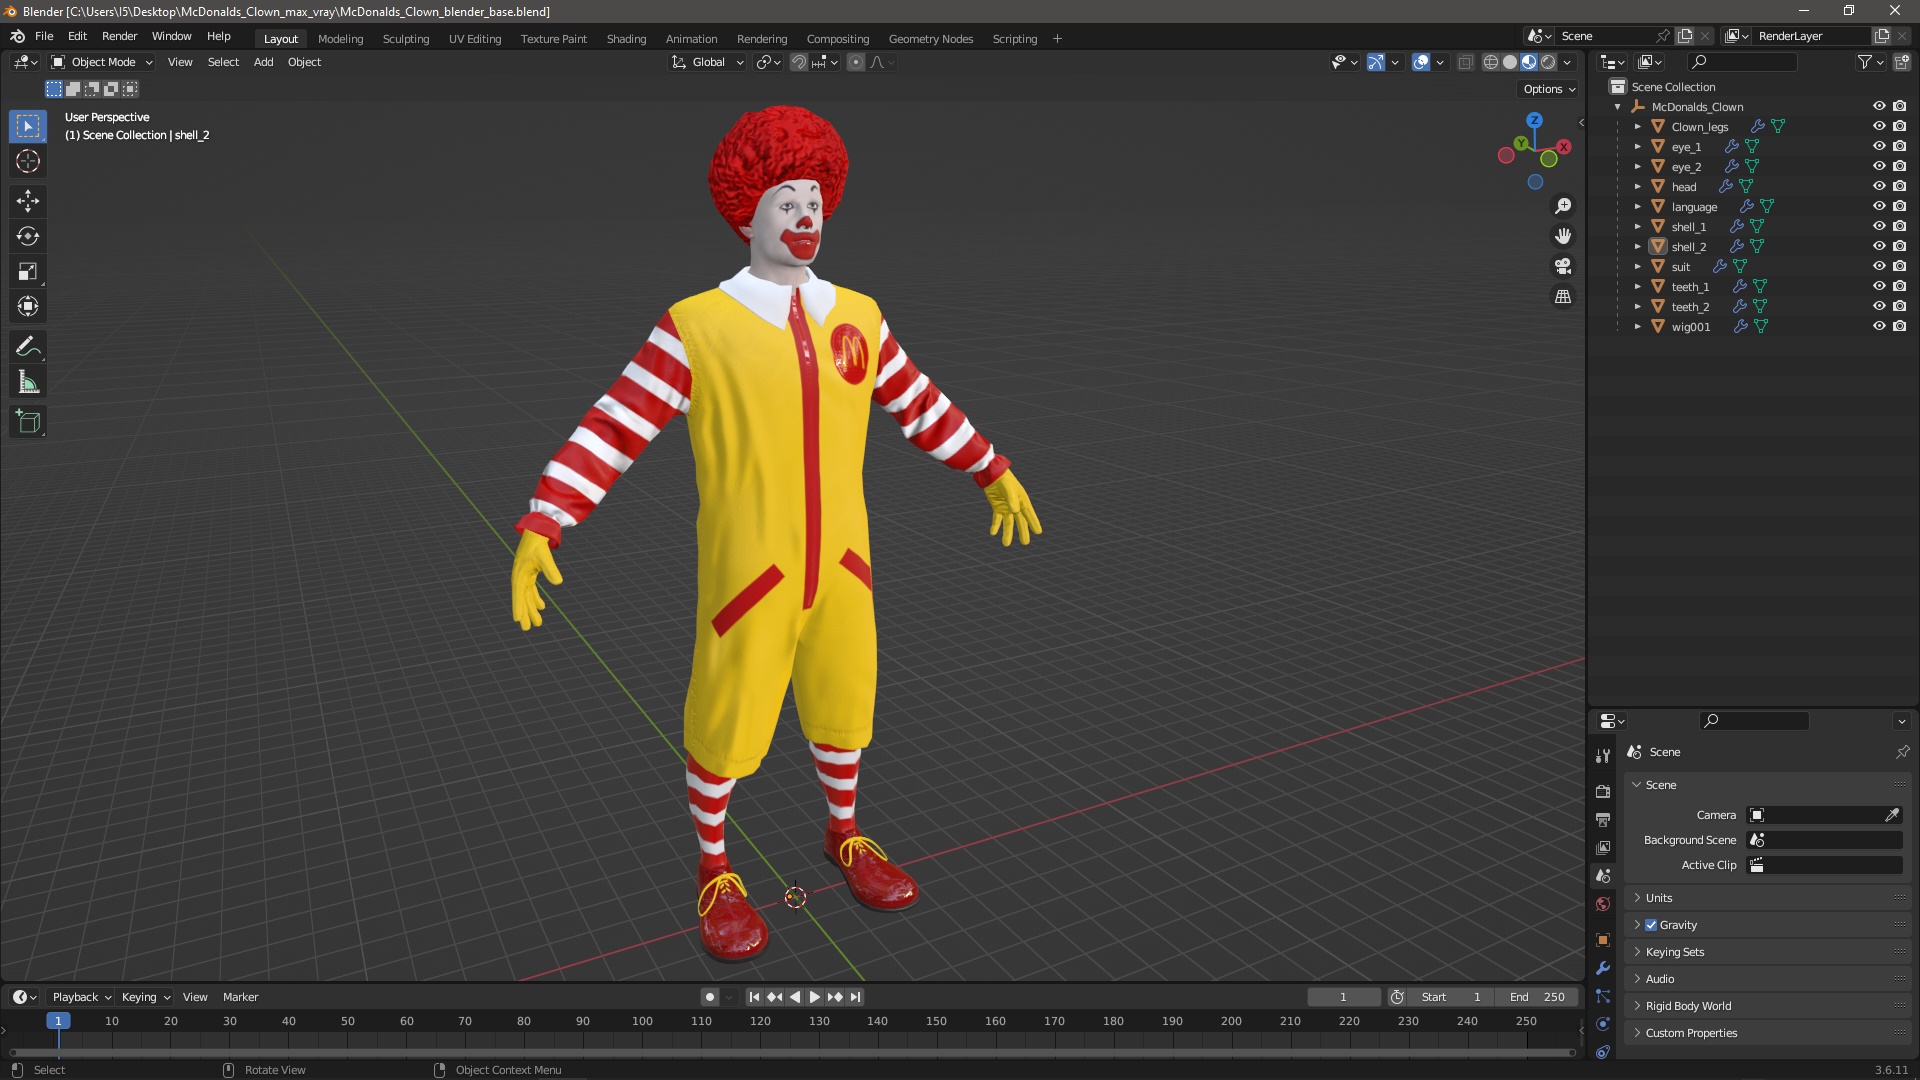The width and height of the screenshot is (1920, 1080).
Task: Expand the Keying Sets panel
Action: 1768,952
